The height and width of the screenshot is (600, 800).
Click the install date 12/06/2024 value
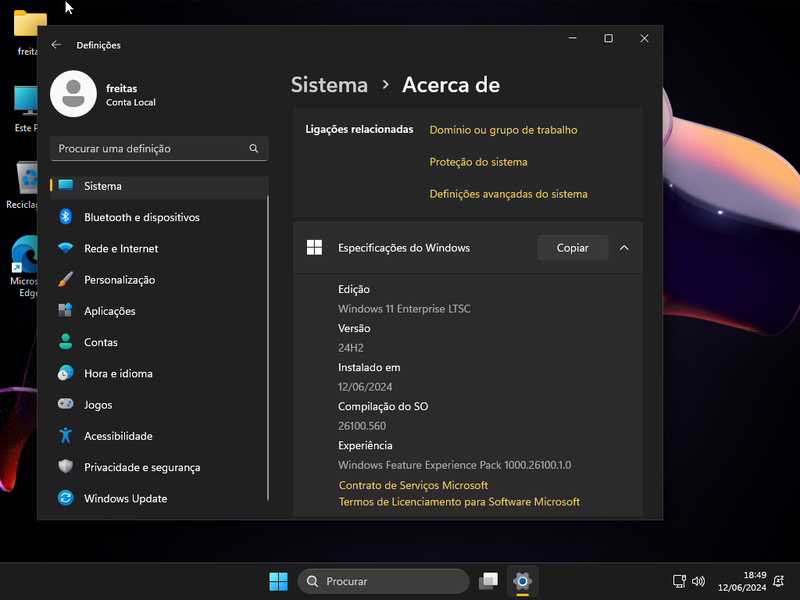[x=365, y=387]
